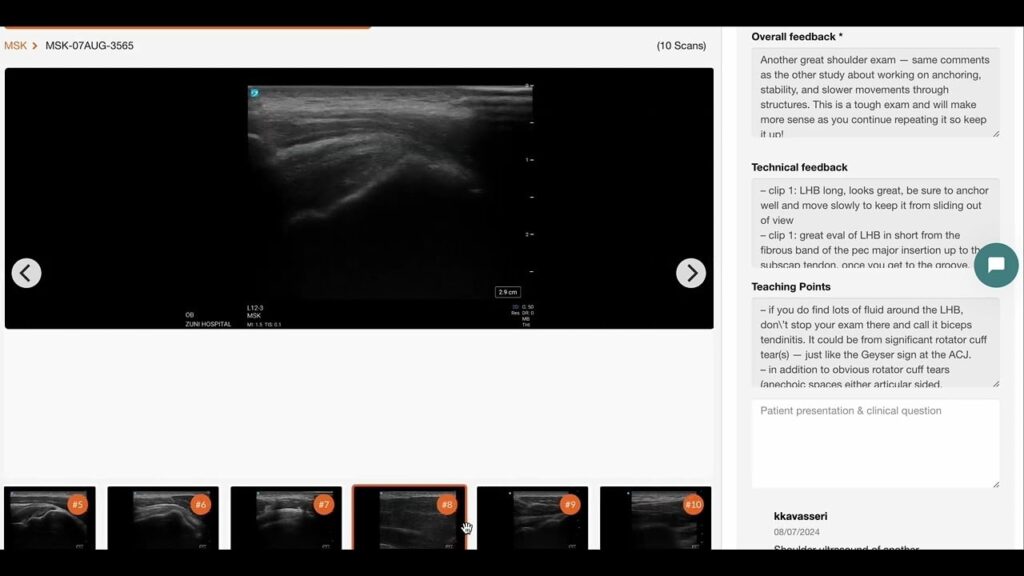Click into the Technical feedback text area

[x=875, y=223]
